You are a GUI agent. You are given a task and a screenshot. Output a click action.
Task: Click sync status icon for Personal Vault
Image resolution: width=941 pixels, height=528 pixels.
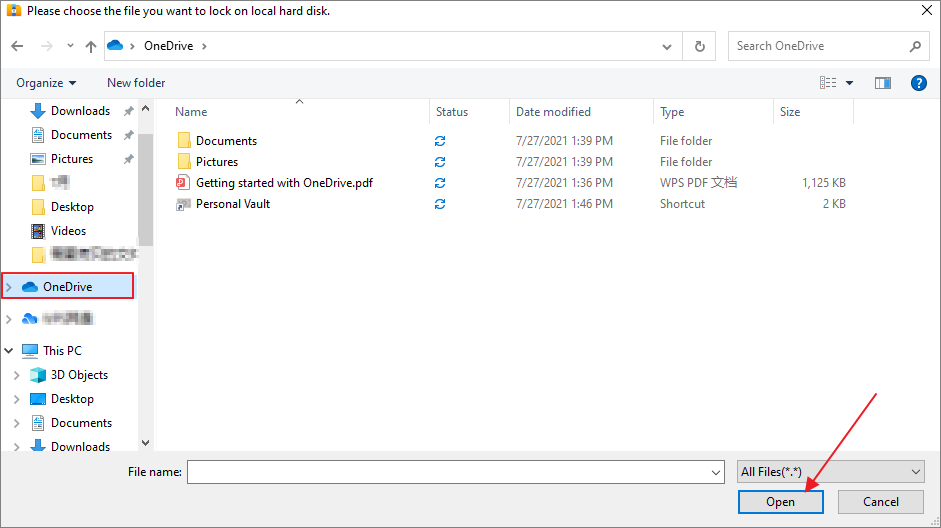[440, 204]
